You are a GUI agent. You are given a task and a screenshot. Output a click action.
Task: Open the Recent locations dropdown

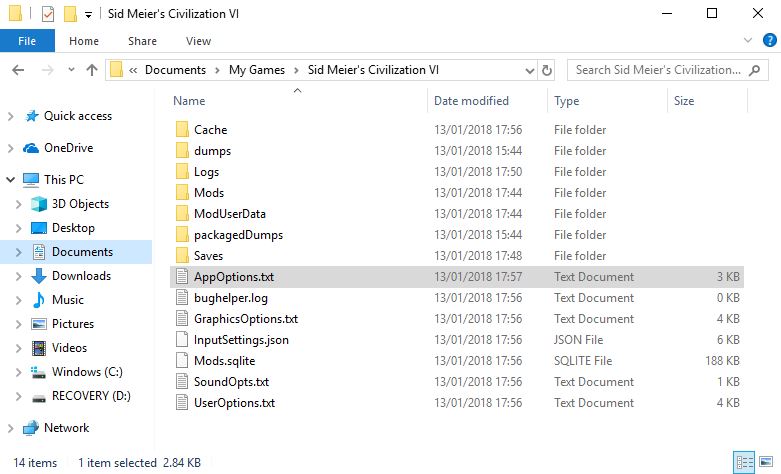pyautogui.click(x=71, y=70)
